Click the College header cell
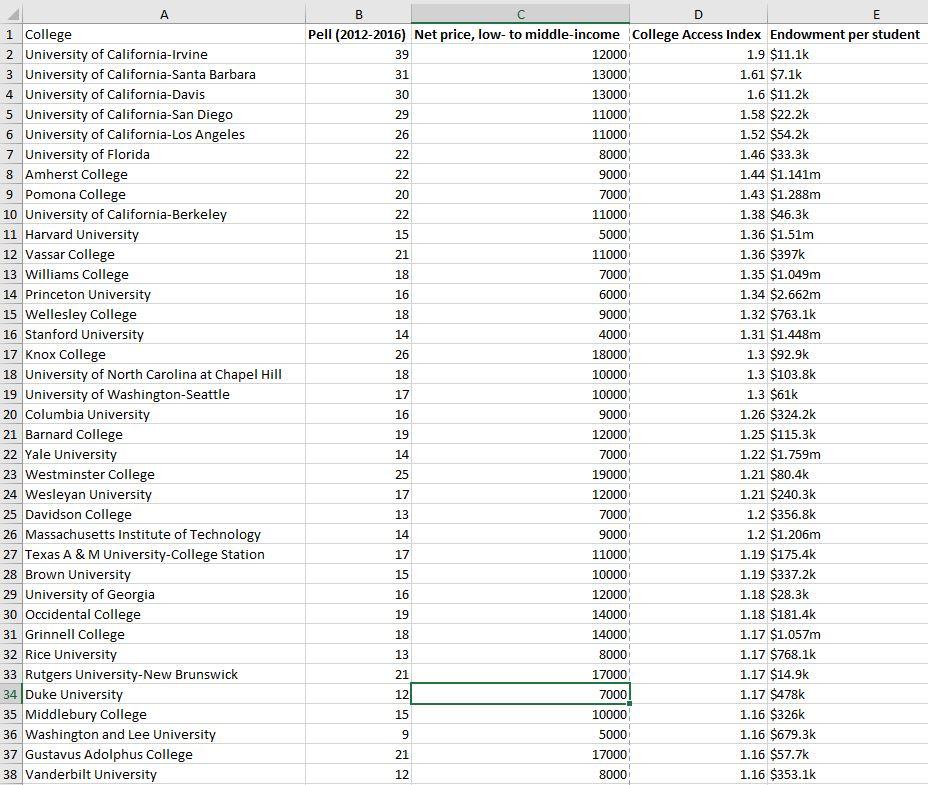928x785 pixels. coord(163,34)
